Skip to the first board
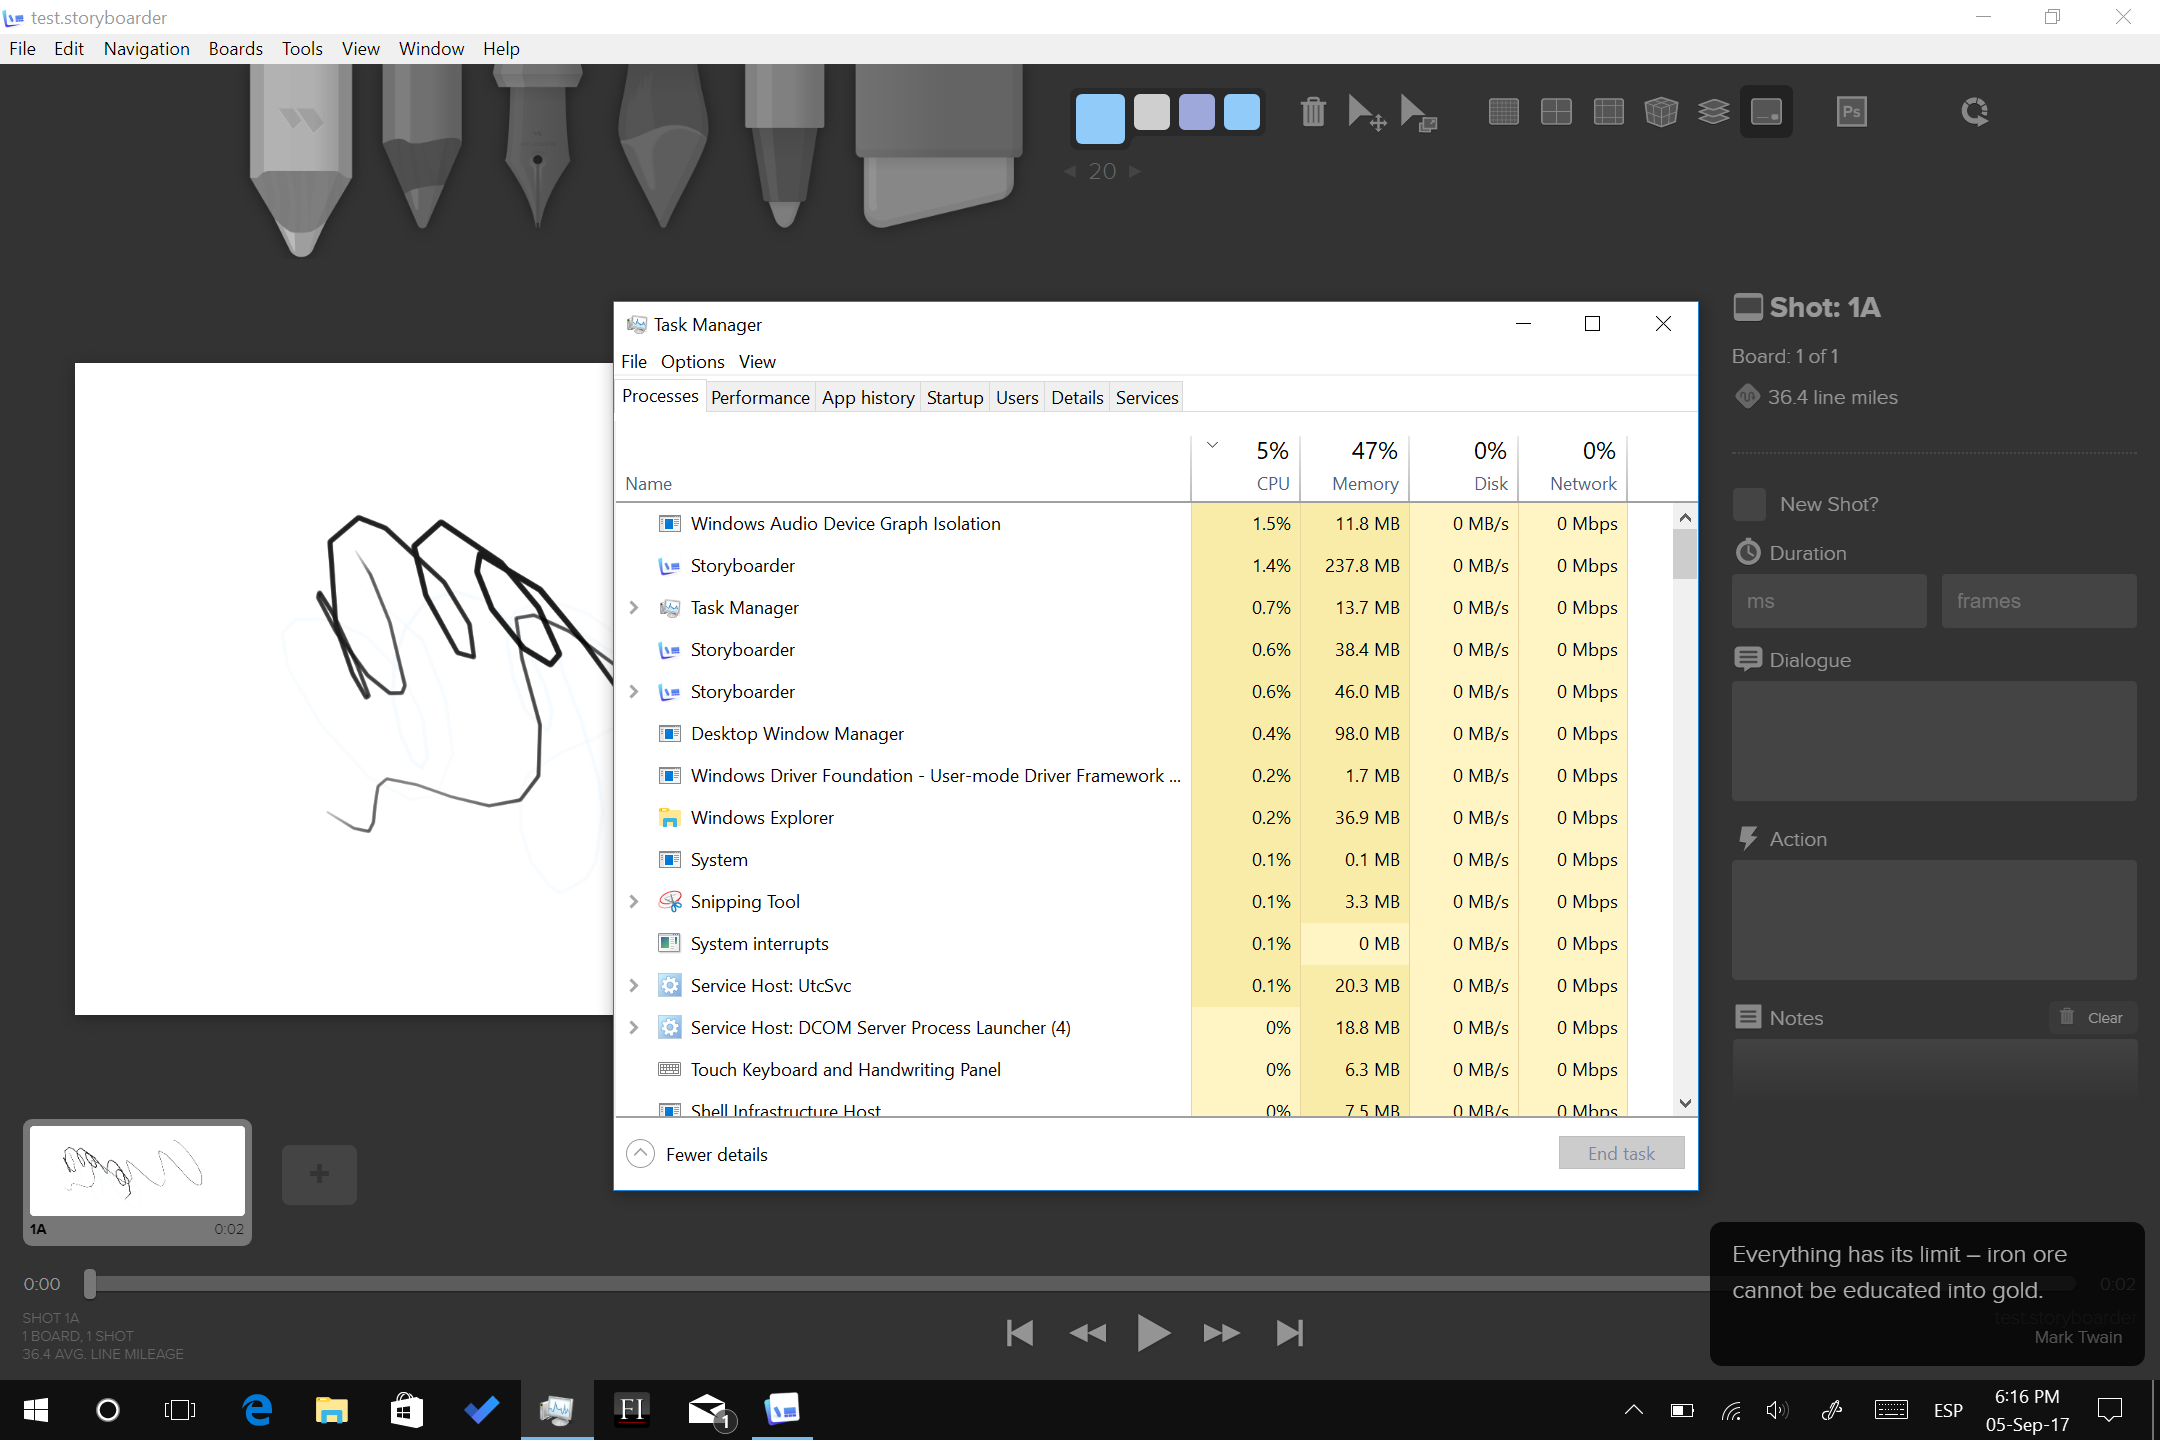This screenshot has height=1440, width=2160. point(1020,1333)
